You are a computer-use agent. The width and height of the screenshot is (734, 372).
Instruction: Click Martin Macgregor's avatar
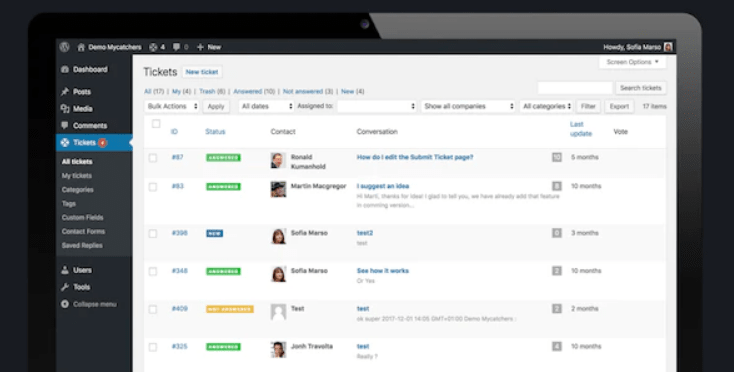pyautogui.click(x=278, y=190)
